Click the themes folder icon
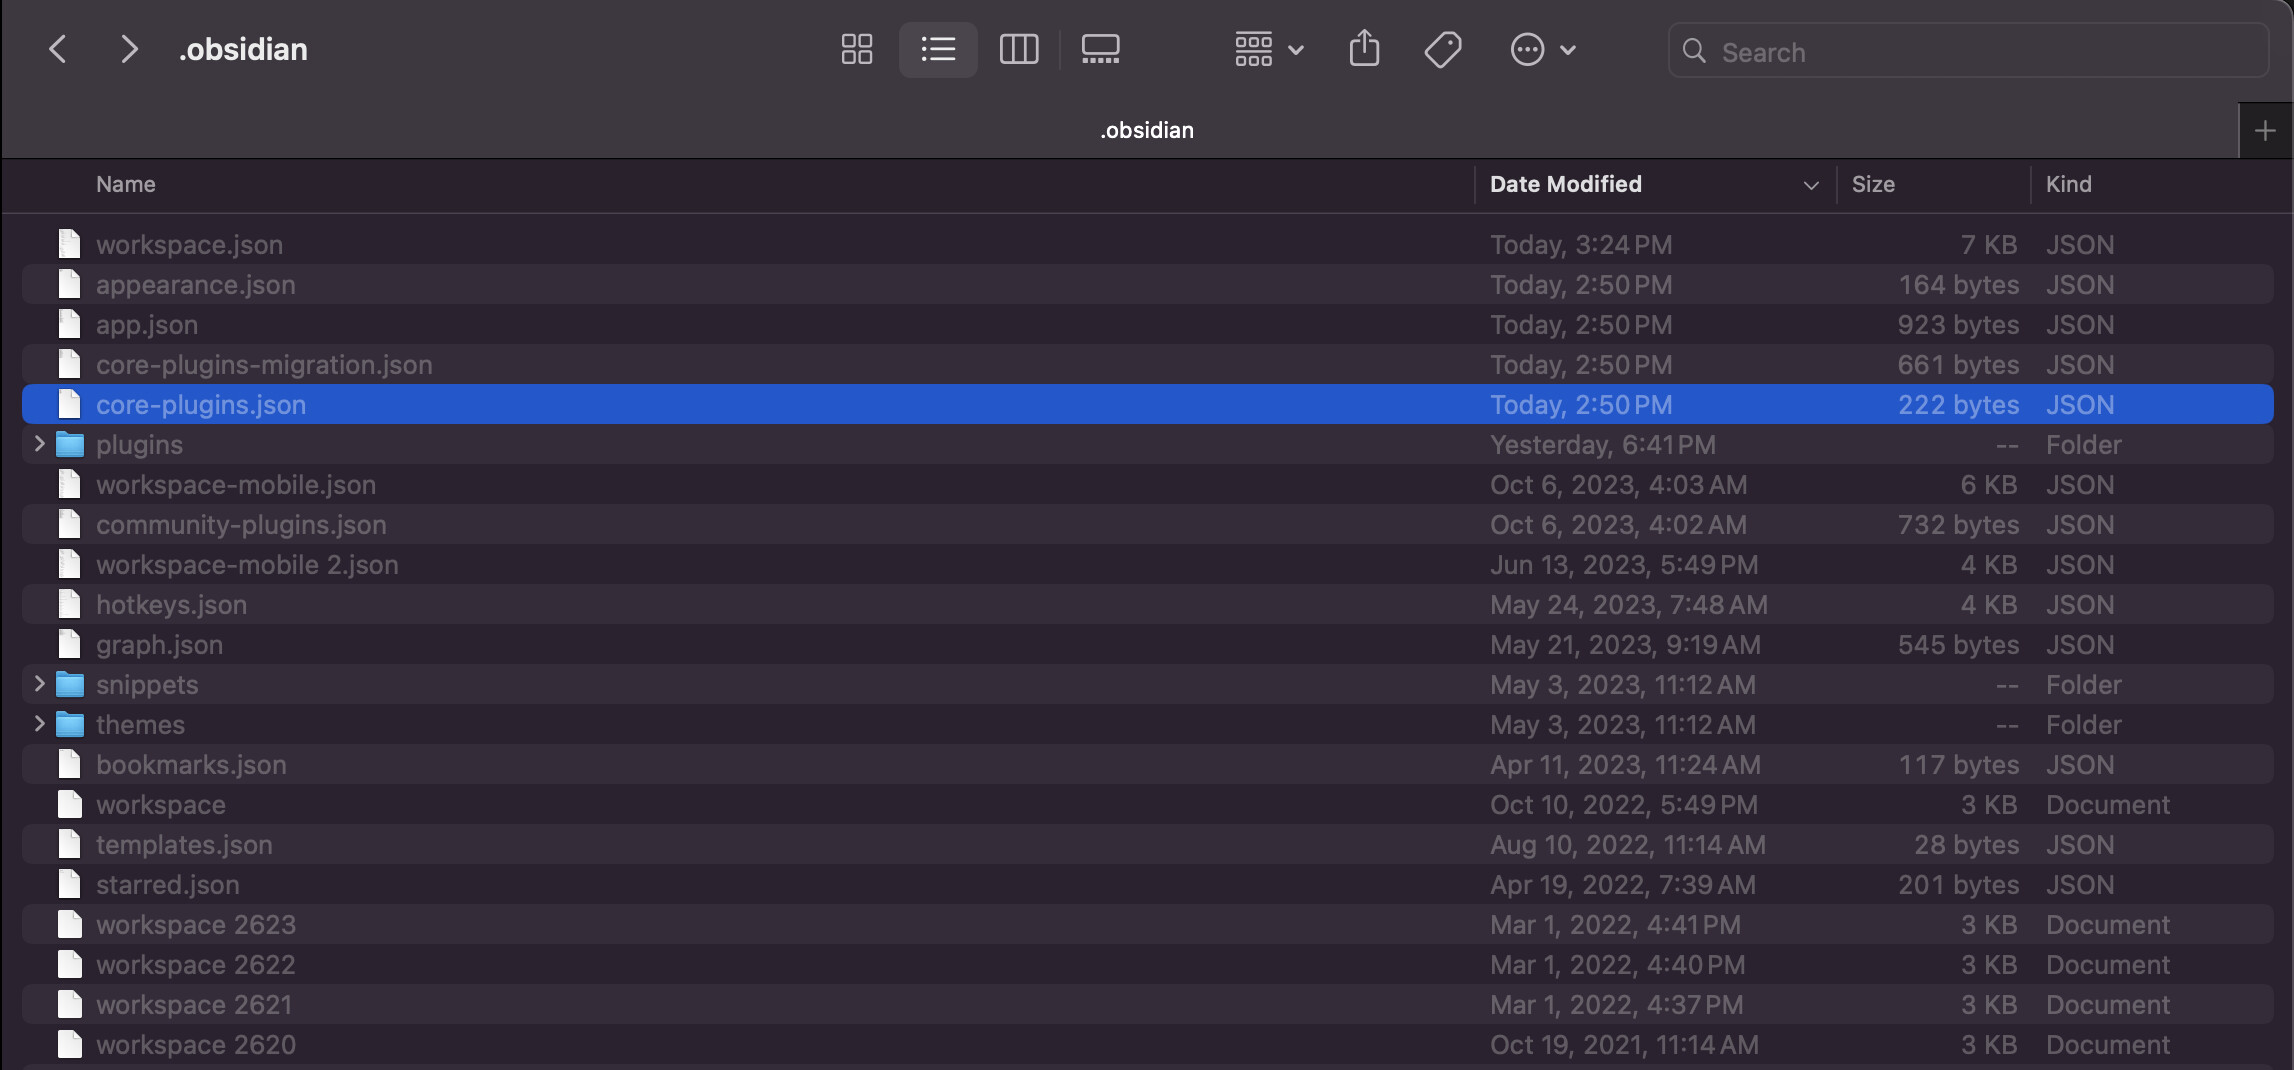Viewport: 2294px width, 1070px height. (70, 724)
